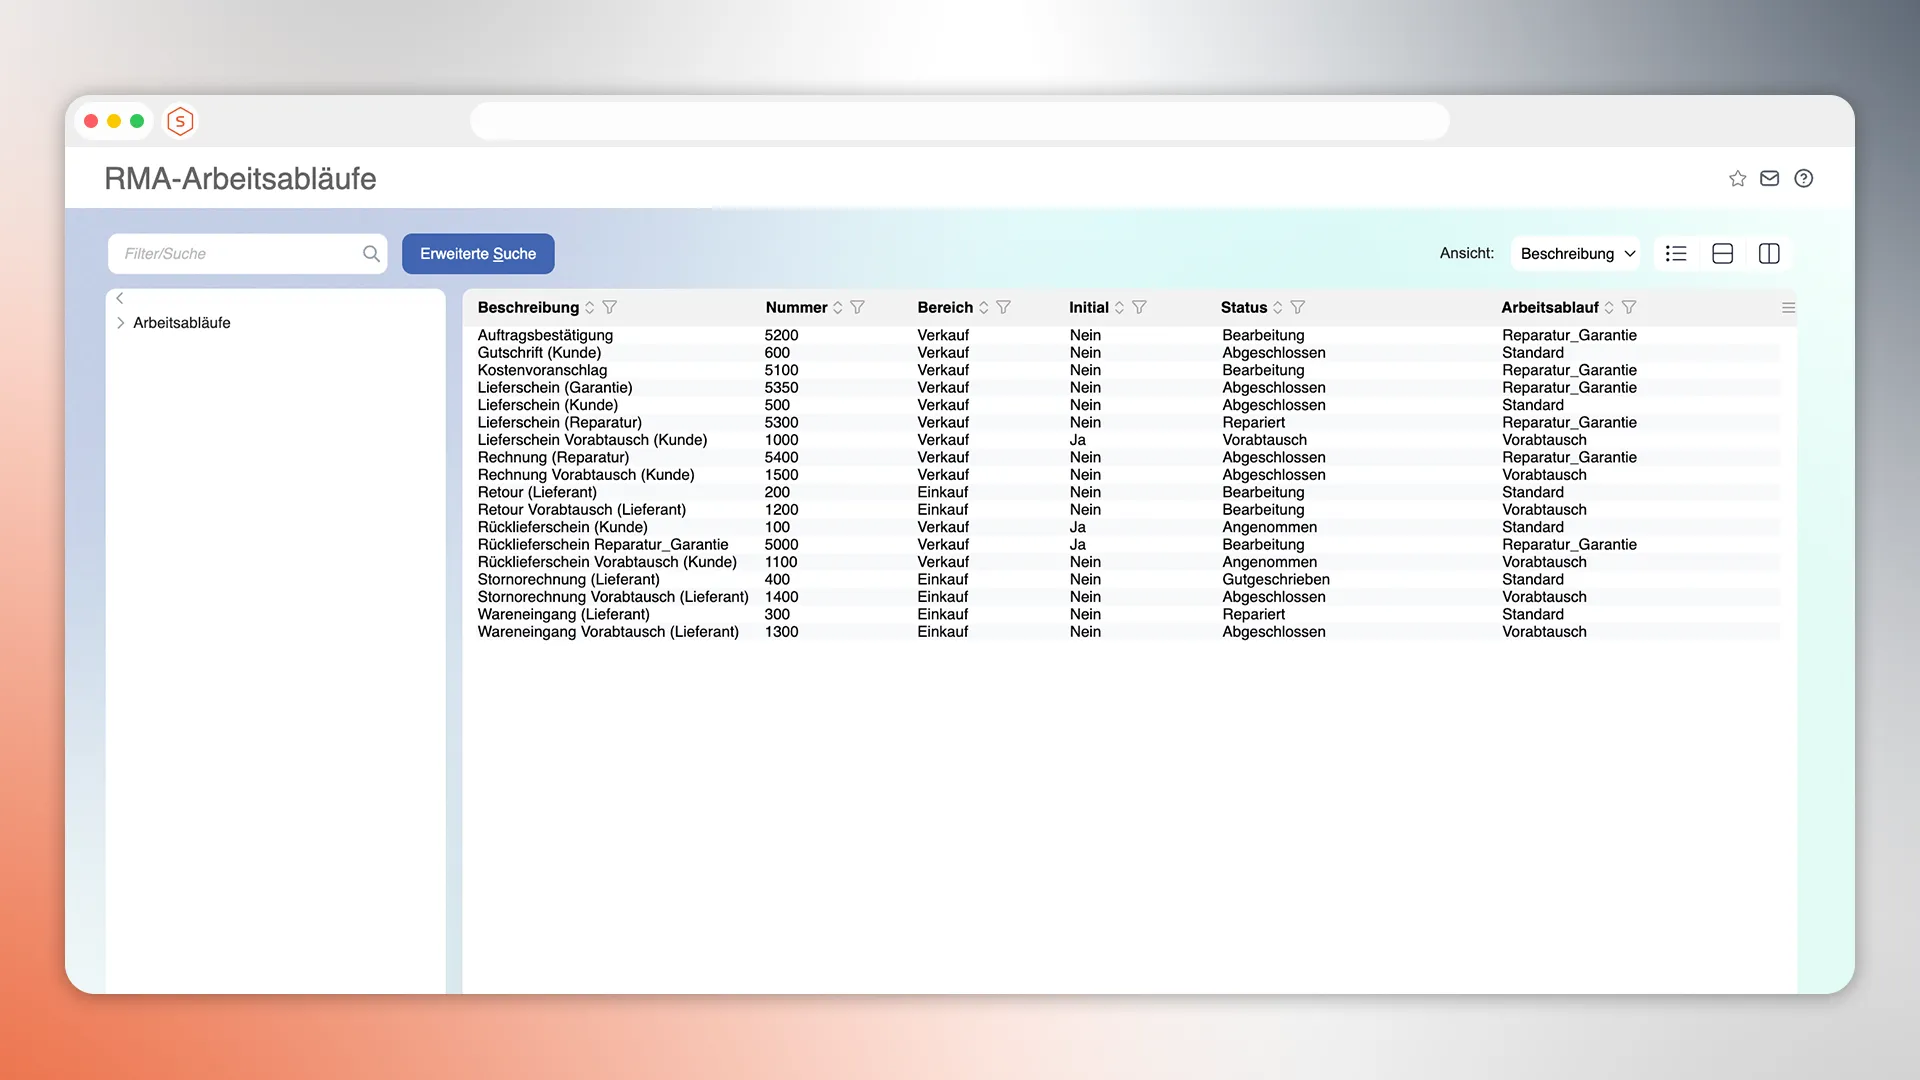The width and height of the screenshot is (1920, 1080).
Task: Toggle sort on the Bereich column
Action: tap(984, 308)
